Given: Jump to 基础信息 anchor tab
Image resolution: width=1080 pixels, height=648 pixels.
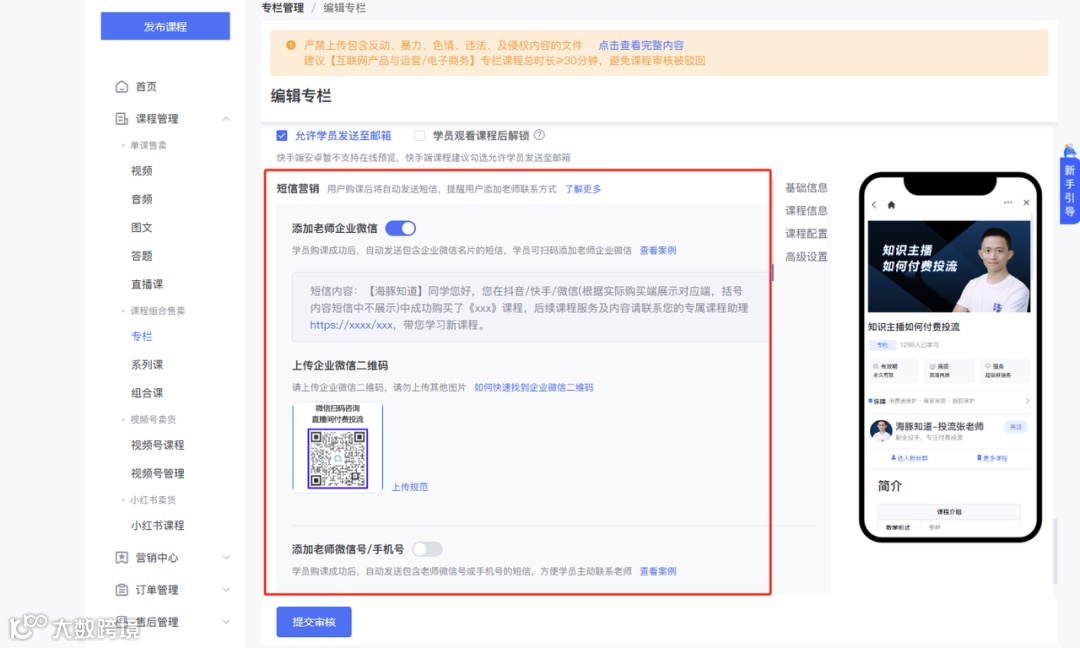Looking at the screenshot, I should click(x=807, y=187).
